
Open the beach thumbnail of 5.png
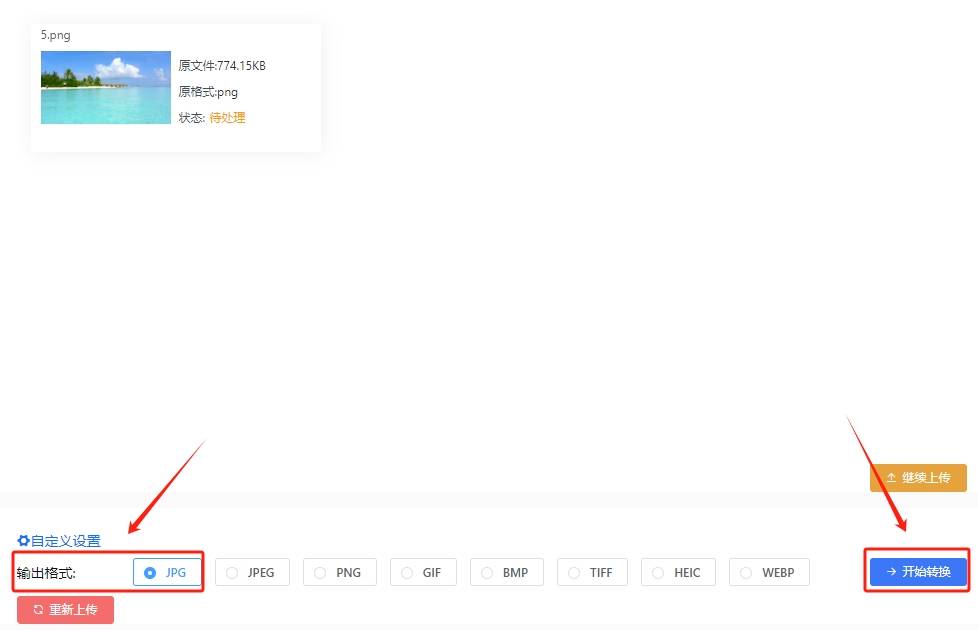(x=105, y=87)
